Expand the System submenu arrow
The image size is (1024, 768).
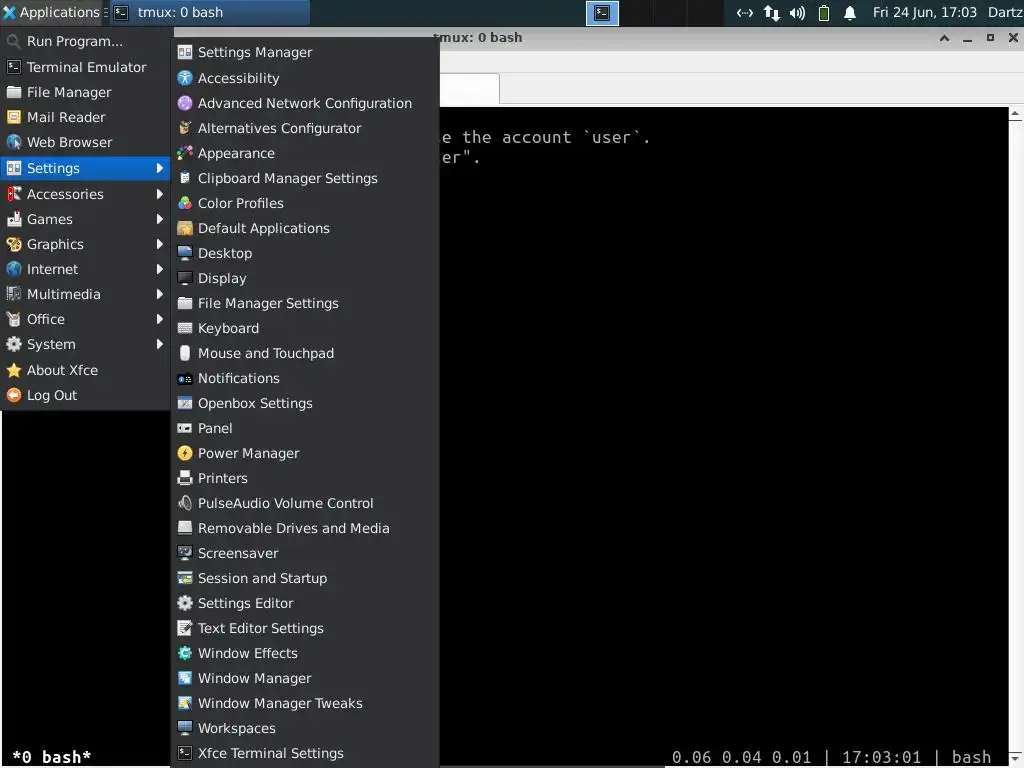(159, 344)
